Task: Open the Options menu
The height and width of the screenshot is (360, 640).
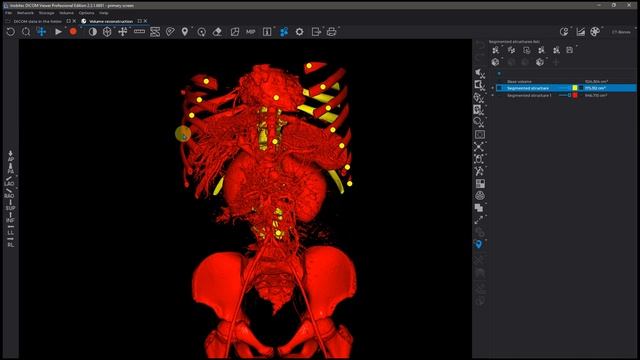Action: click(x=87, y=13)
